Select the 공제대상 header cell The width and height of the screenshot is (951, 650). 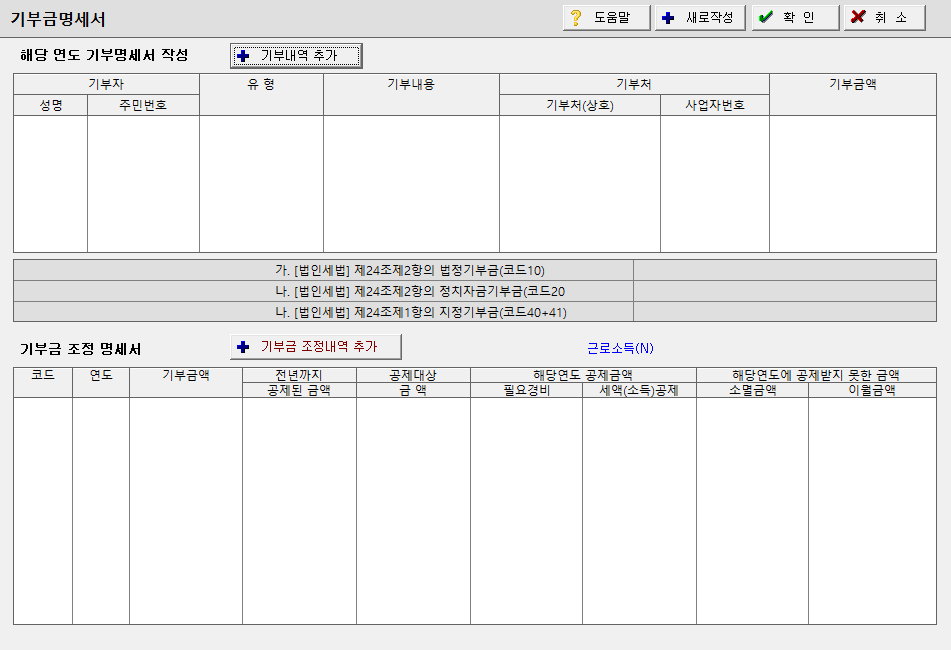pos(413,375)
